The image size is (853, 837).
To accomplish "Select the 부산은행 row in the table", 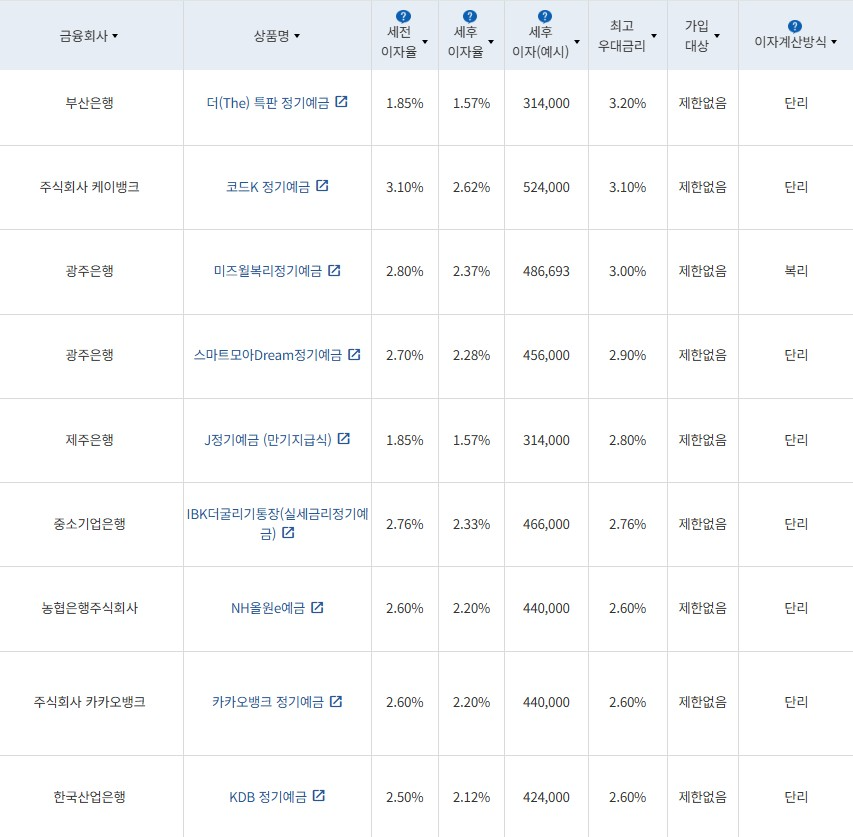I will click(91, 103).
